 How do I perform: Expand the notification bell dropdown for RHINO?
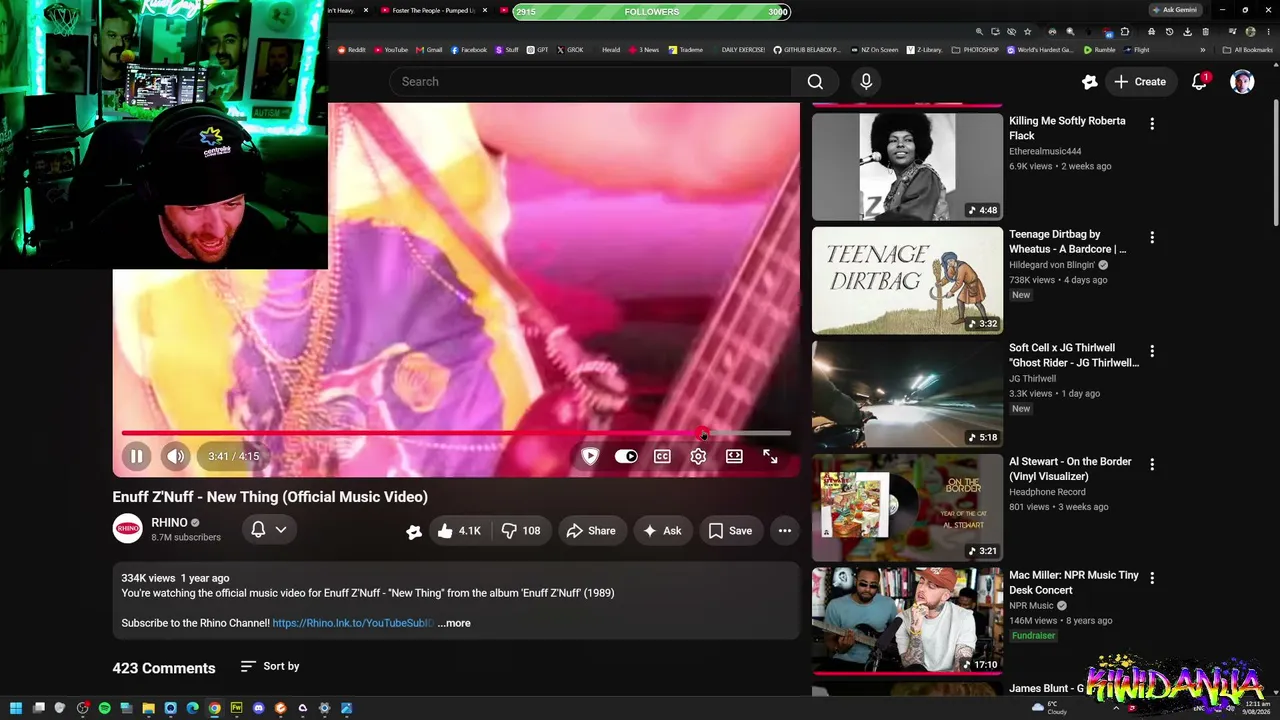[268, 530]
